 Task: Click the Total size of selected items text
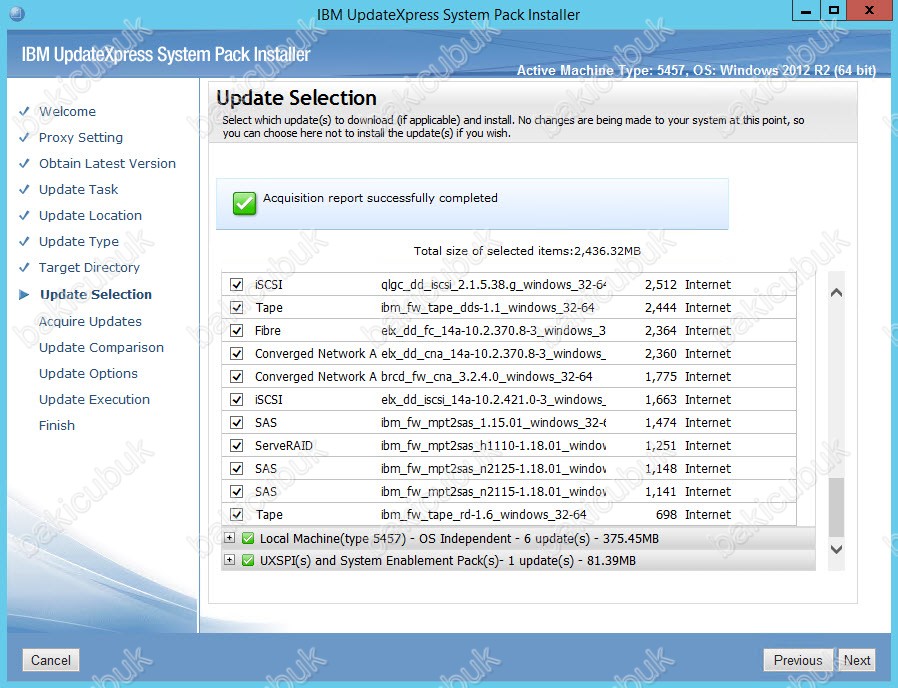pyautogui.click(x=527, y=251)
